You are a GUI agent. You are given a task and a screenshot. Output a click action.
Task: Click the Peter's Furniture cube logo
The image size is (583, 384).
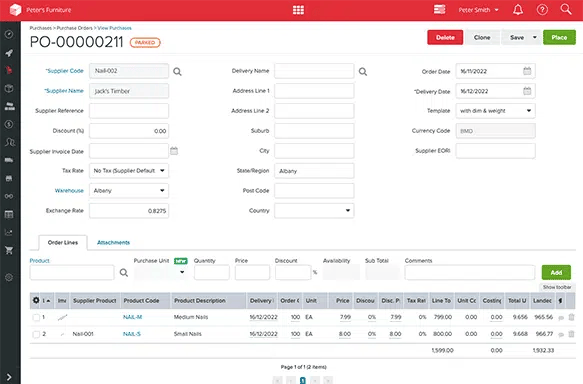(x=15, y=10)
